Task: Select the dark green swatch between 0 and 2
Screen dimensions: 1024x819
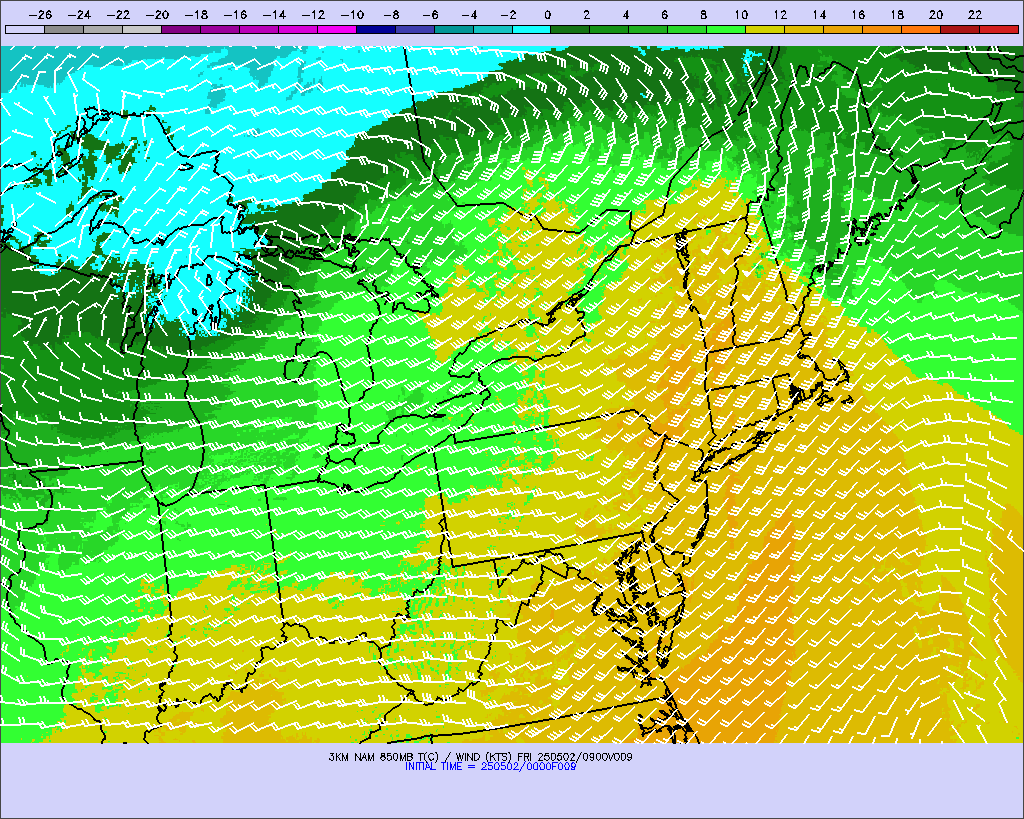Action: point(570,29)
